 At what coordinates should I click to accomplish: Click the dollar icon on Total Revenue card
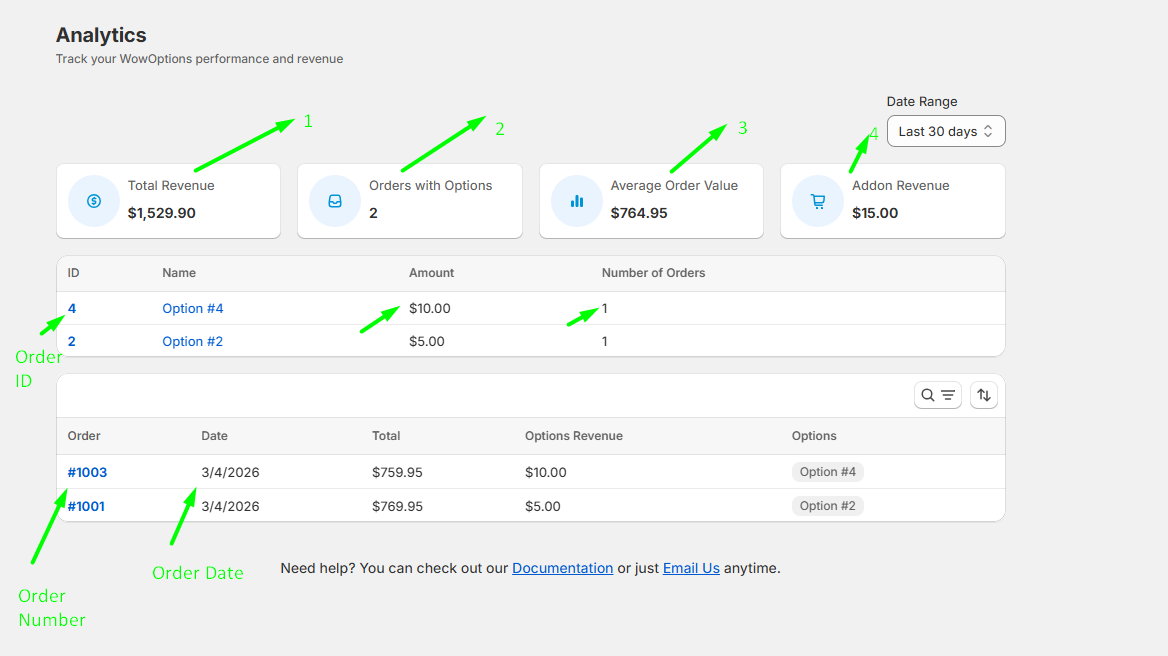94,201
